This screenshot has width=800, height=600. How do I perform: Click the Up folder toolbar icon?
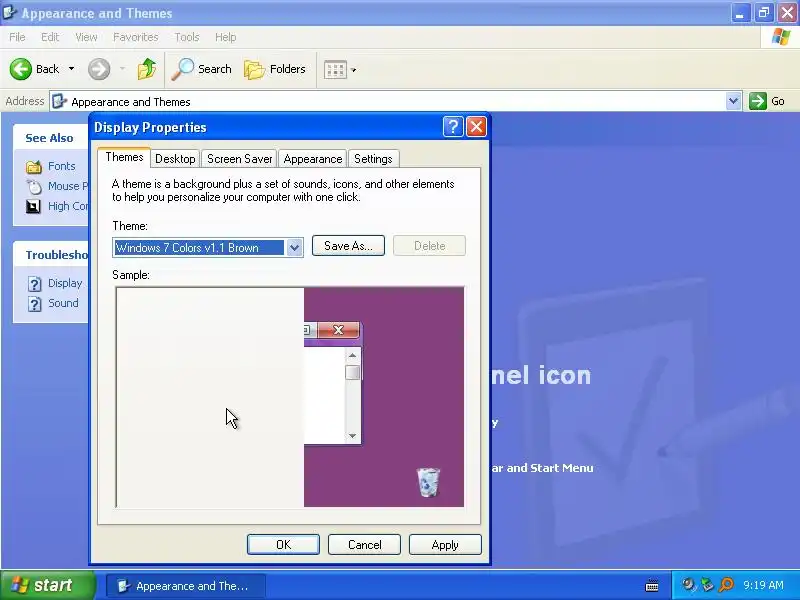click(x=147, y=69)
